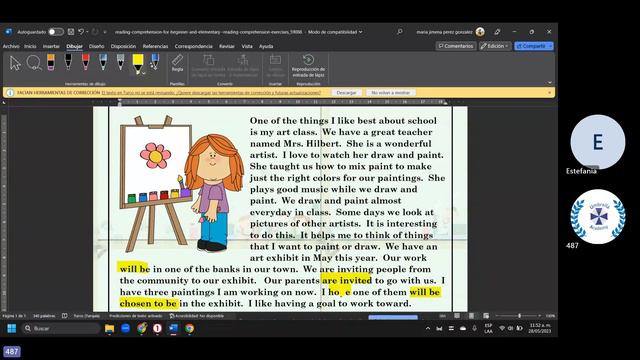Open the Referencias tab

[x=155, y=46]
